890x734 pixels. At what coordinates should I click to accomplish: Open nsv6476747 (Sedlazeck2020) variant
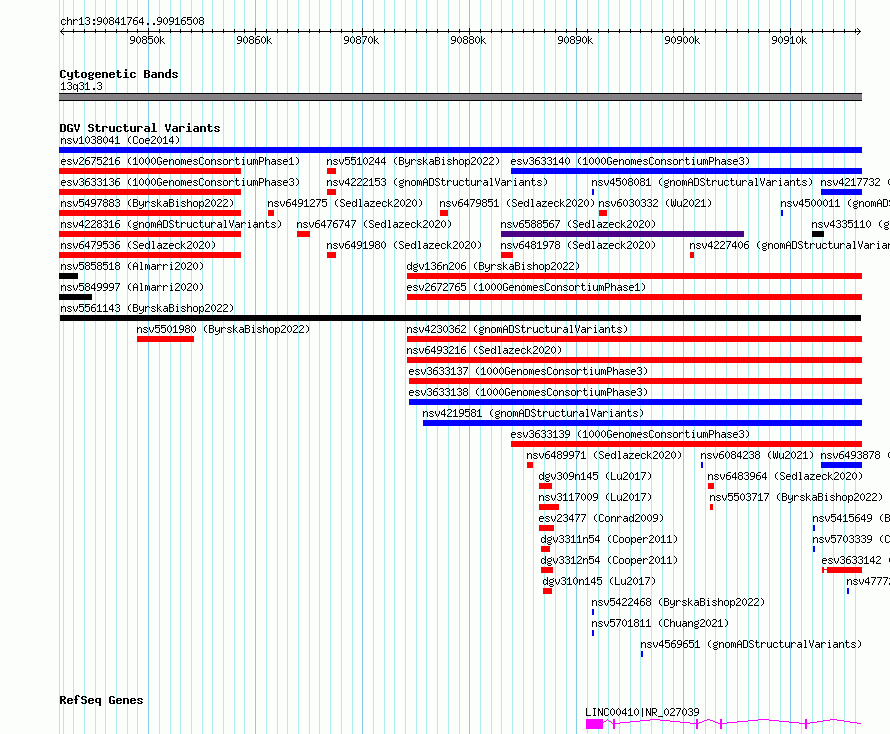point(374,224)
